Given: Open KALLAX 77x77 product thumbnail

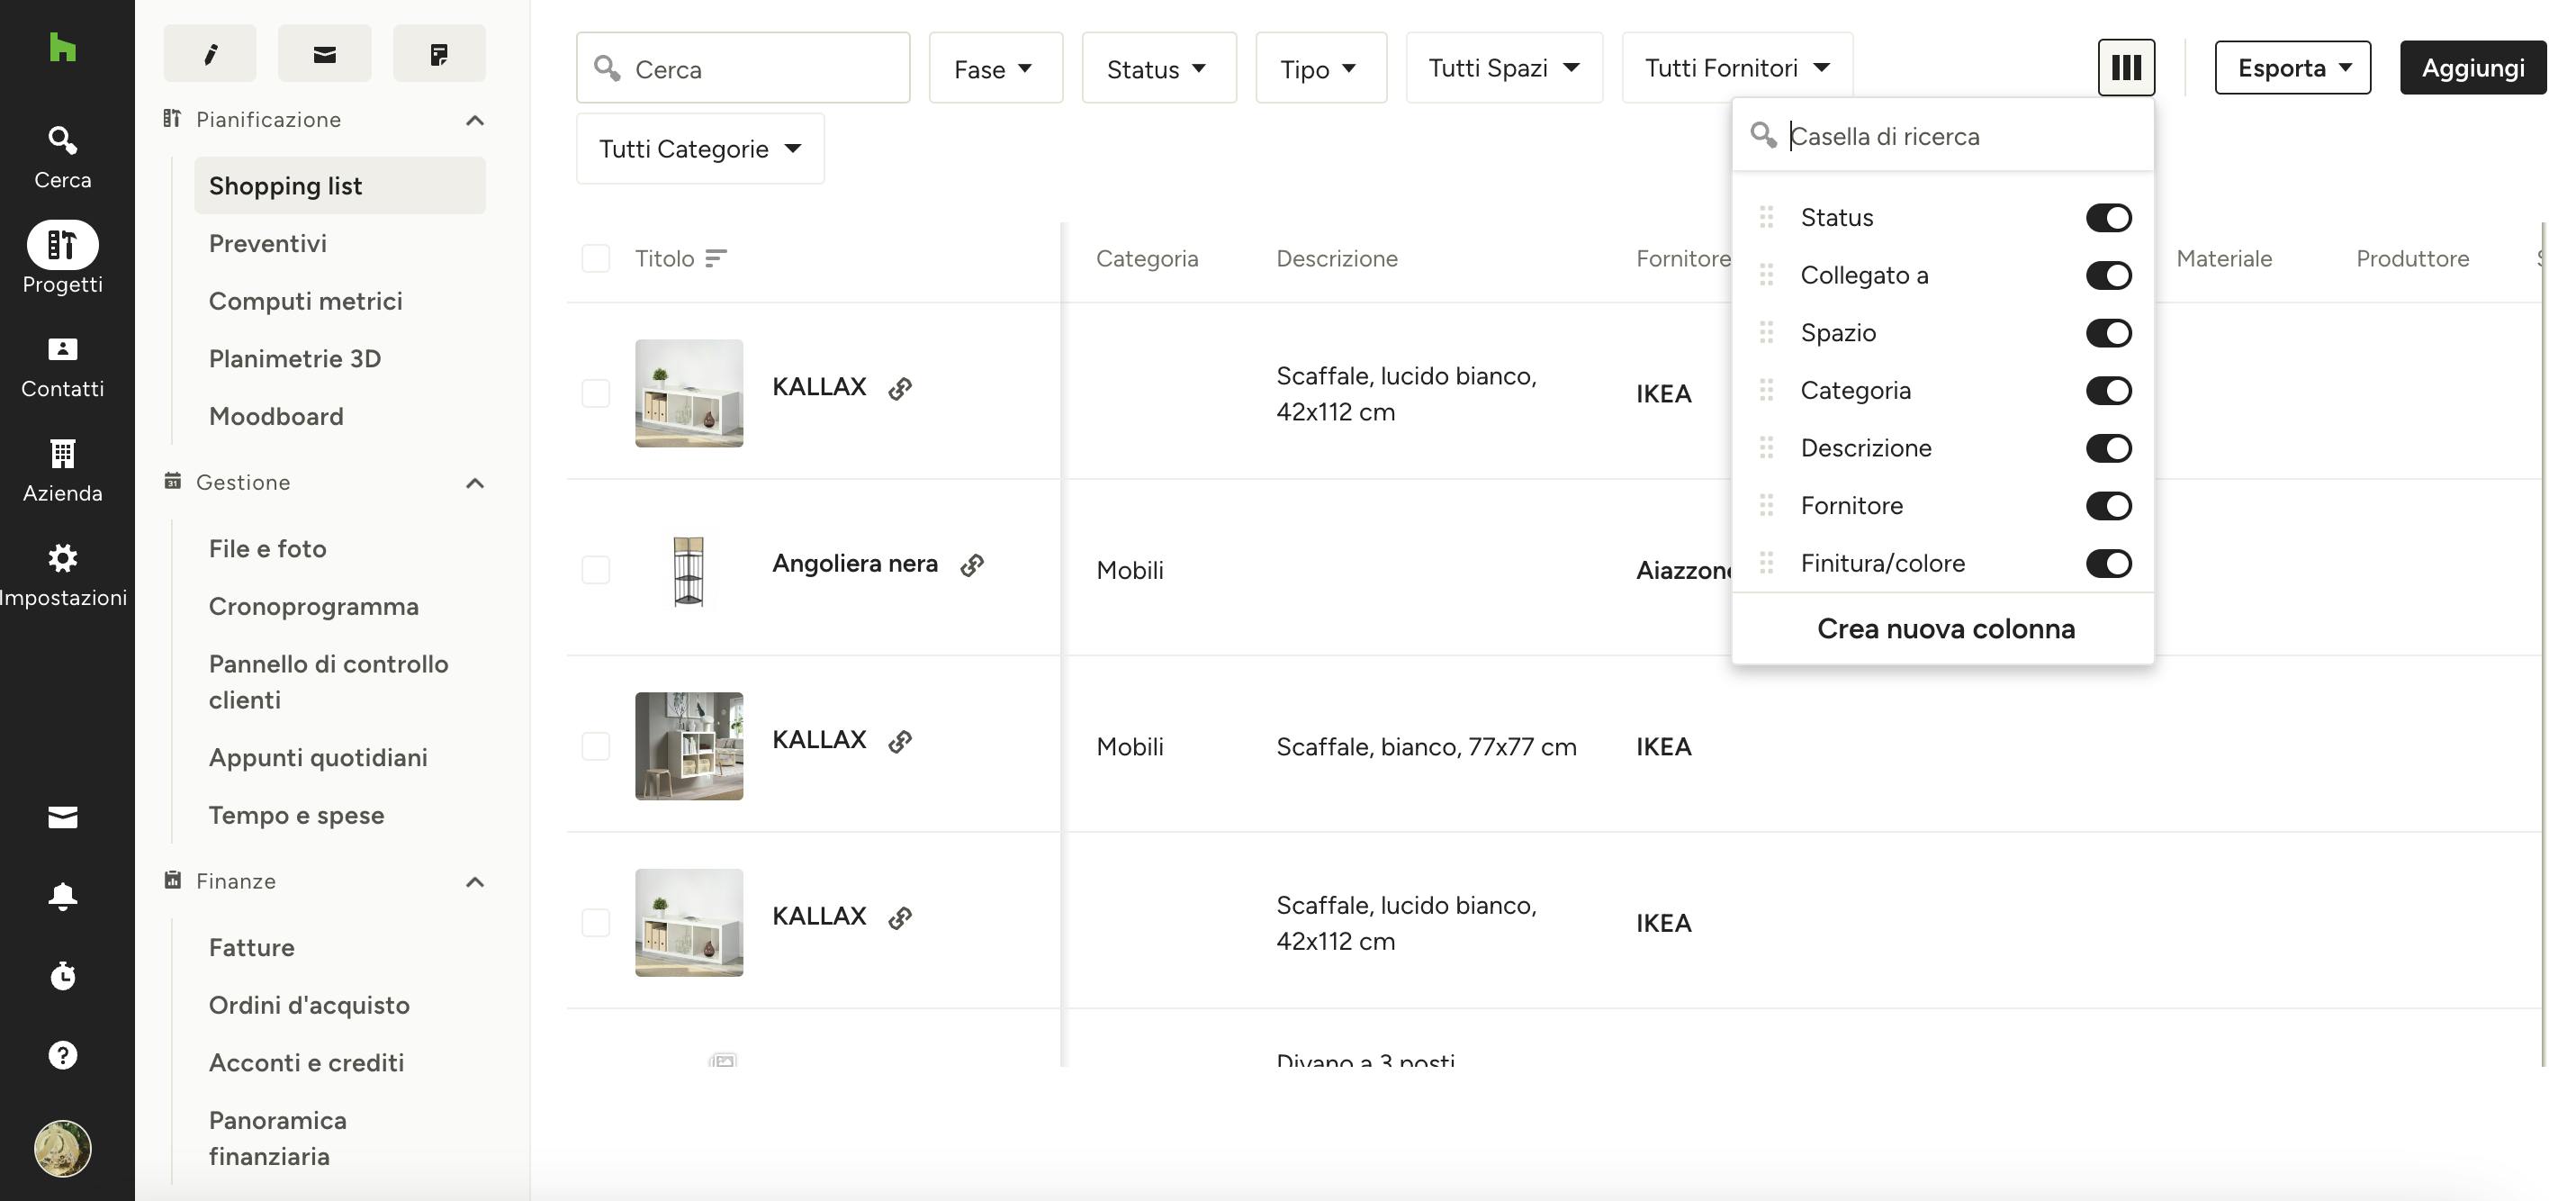Looking at the screenshot, I should [x=689, y=746].
